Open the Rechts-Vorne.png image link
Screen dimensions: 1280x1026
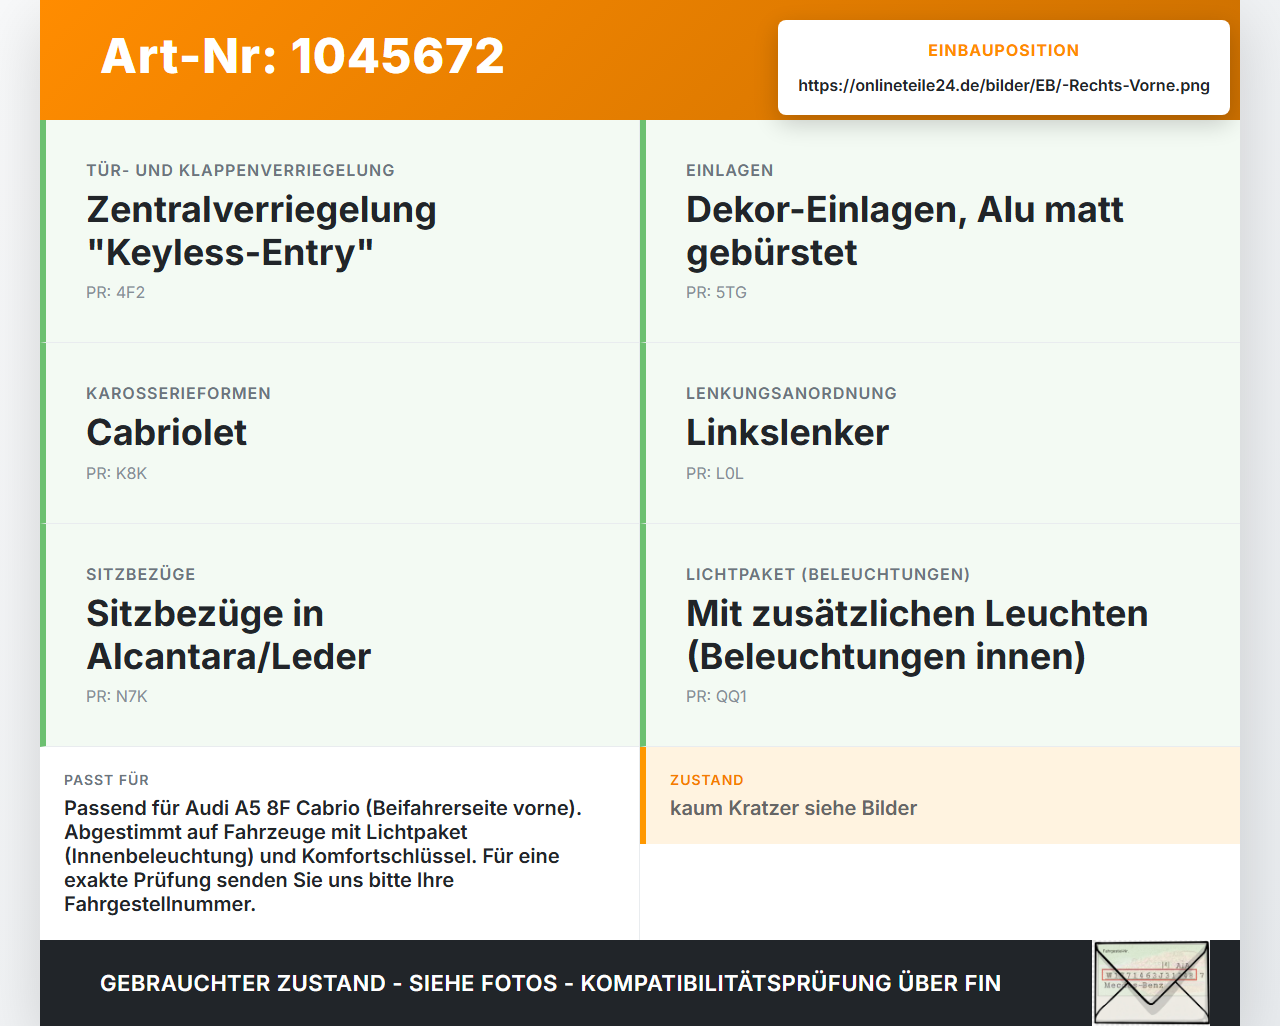pyautogui.click(x=1004, y=85)
